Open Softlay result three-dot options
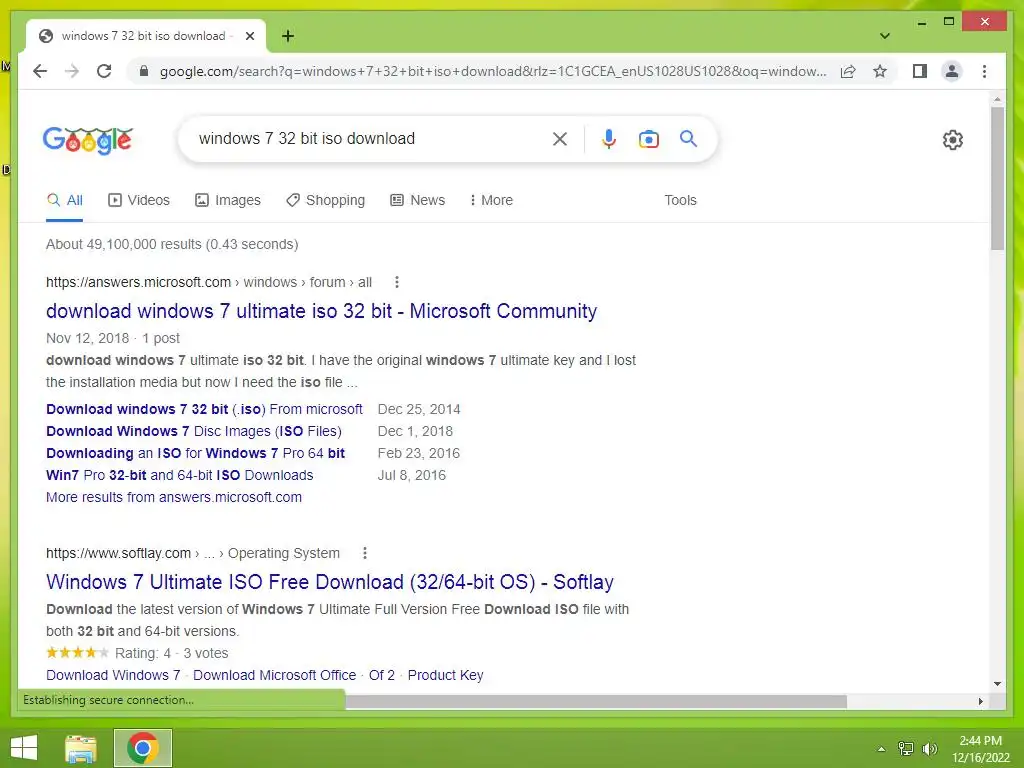Viewport: 1024px width, 768px height. 364,553
